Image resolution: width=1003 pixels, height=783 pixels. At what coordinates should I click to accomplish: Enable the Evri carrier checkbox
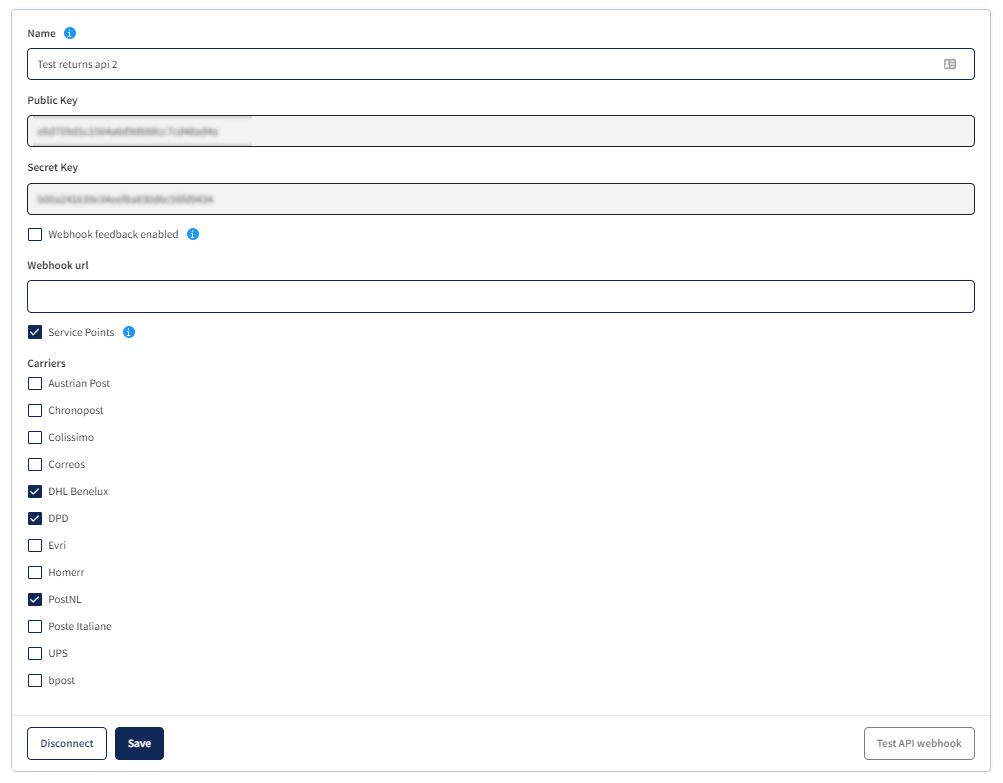(x=35, y=546)
